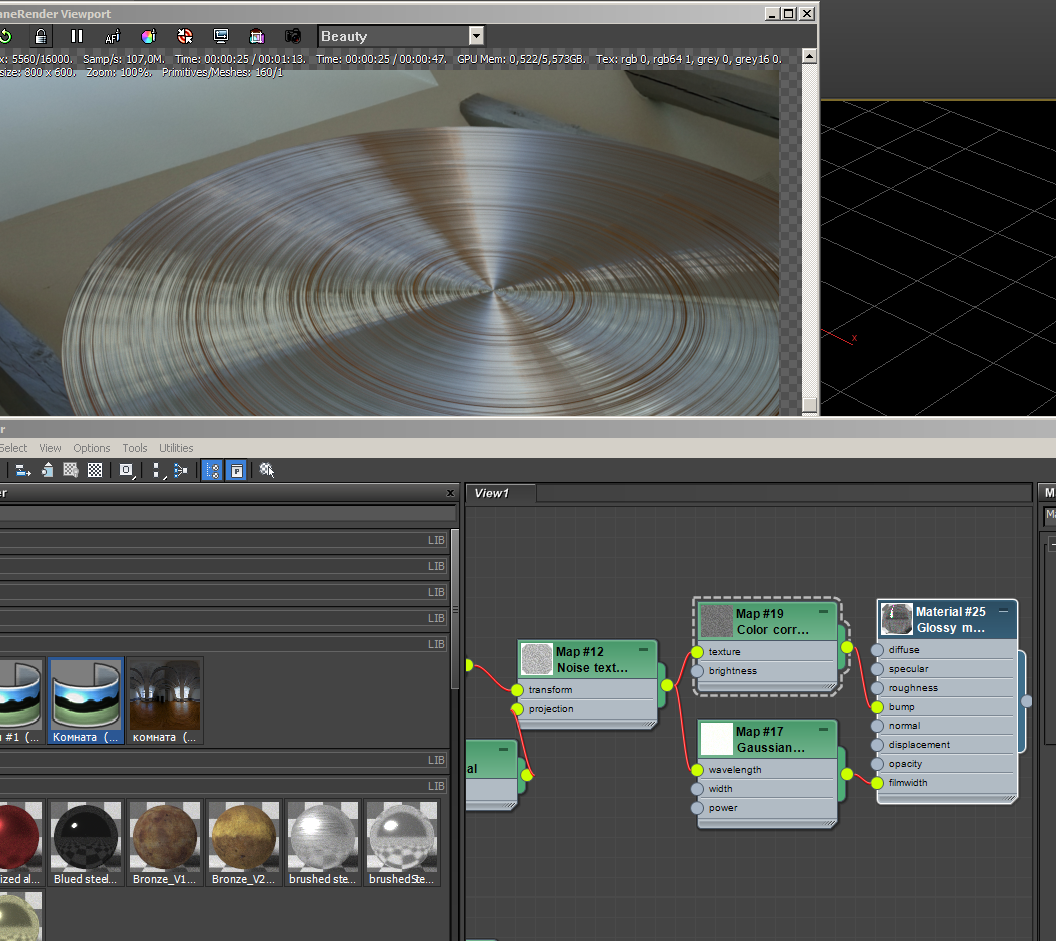
Task: Toggle the parameter editor button
Action: (236, 470)
